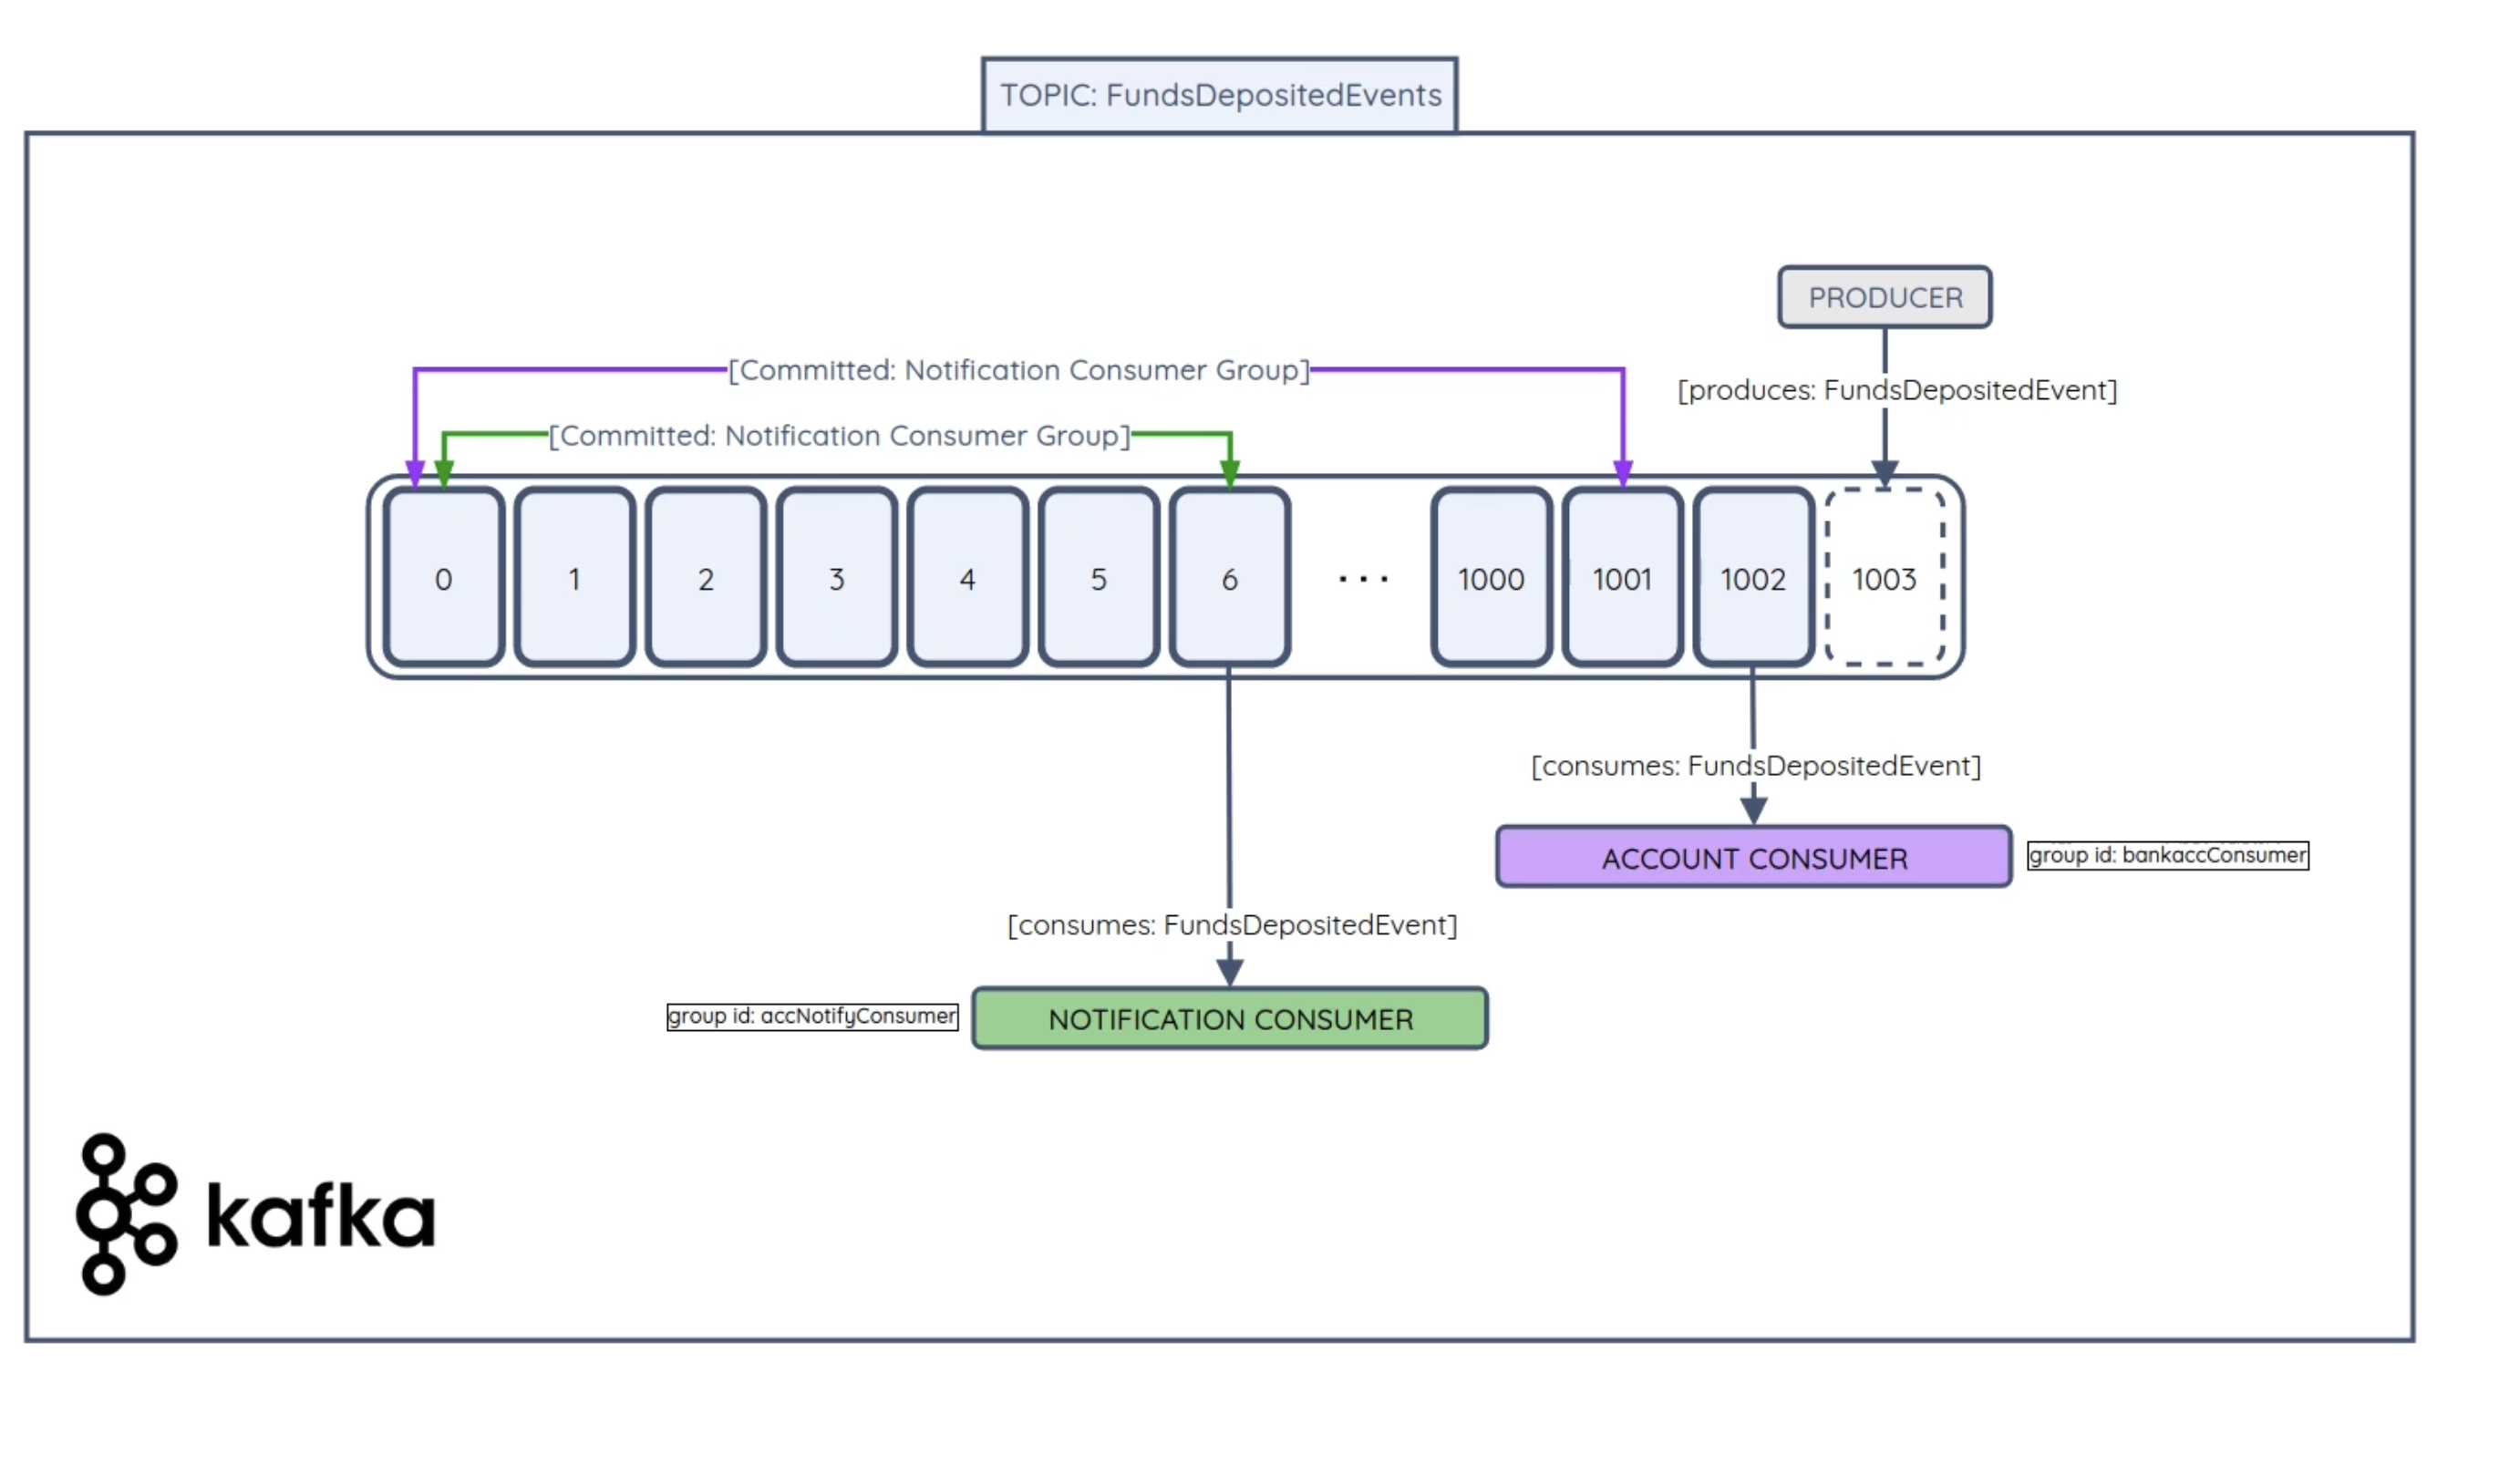This screenshot has width=2520, height=1475.
Task: Click the ellipsis dots between offsets
Action: [1362, 579]
